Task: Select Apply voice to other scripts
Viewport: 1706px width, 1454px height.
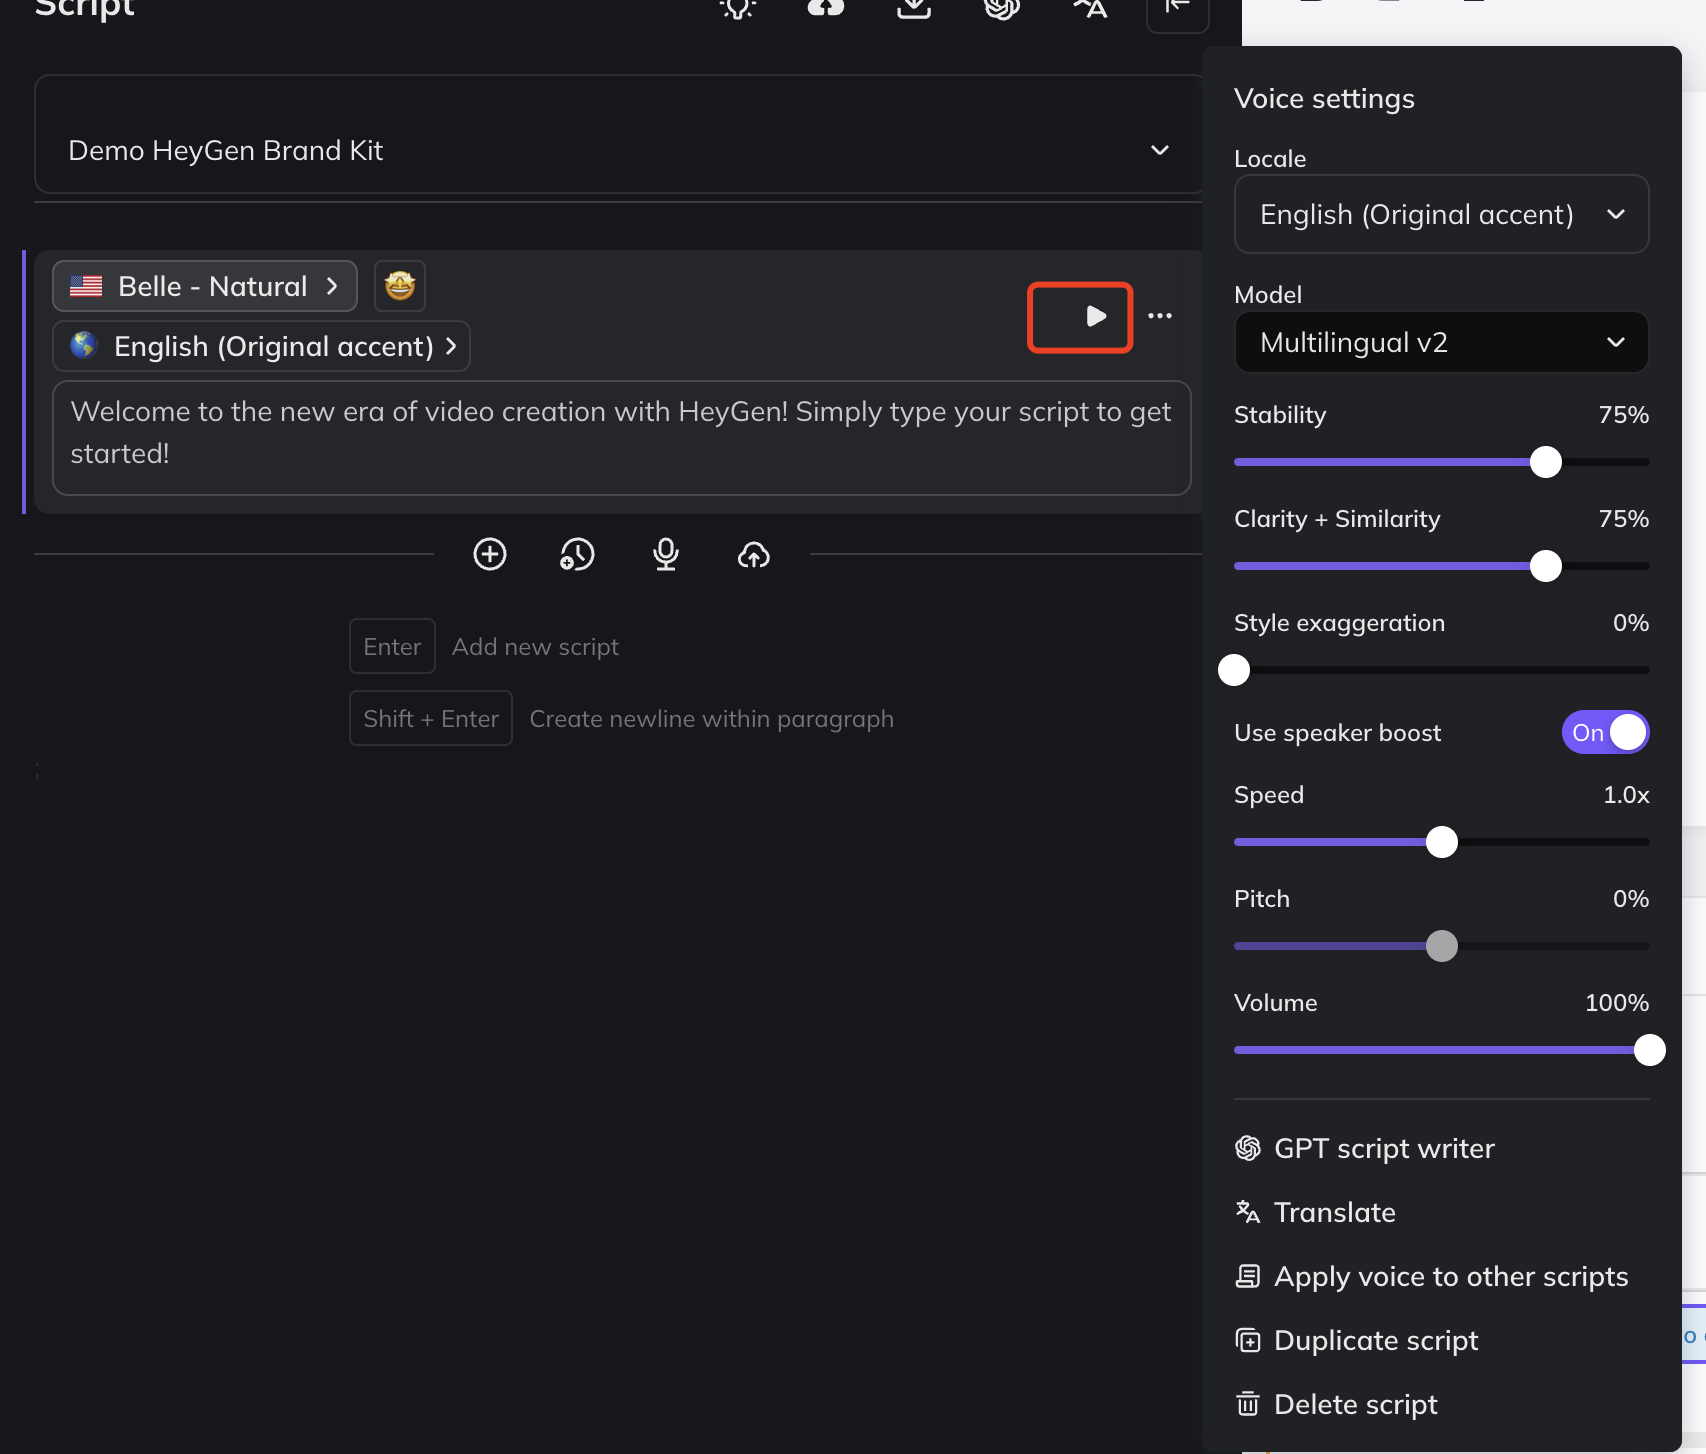Action: click(x=1441, y=1276)
